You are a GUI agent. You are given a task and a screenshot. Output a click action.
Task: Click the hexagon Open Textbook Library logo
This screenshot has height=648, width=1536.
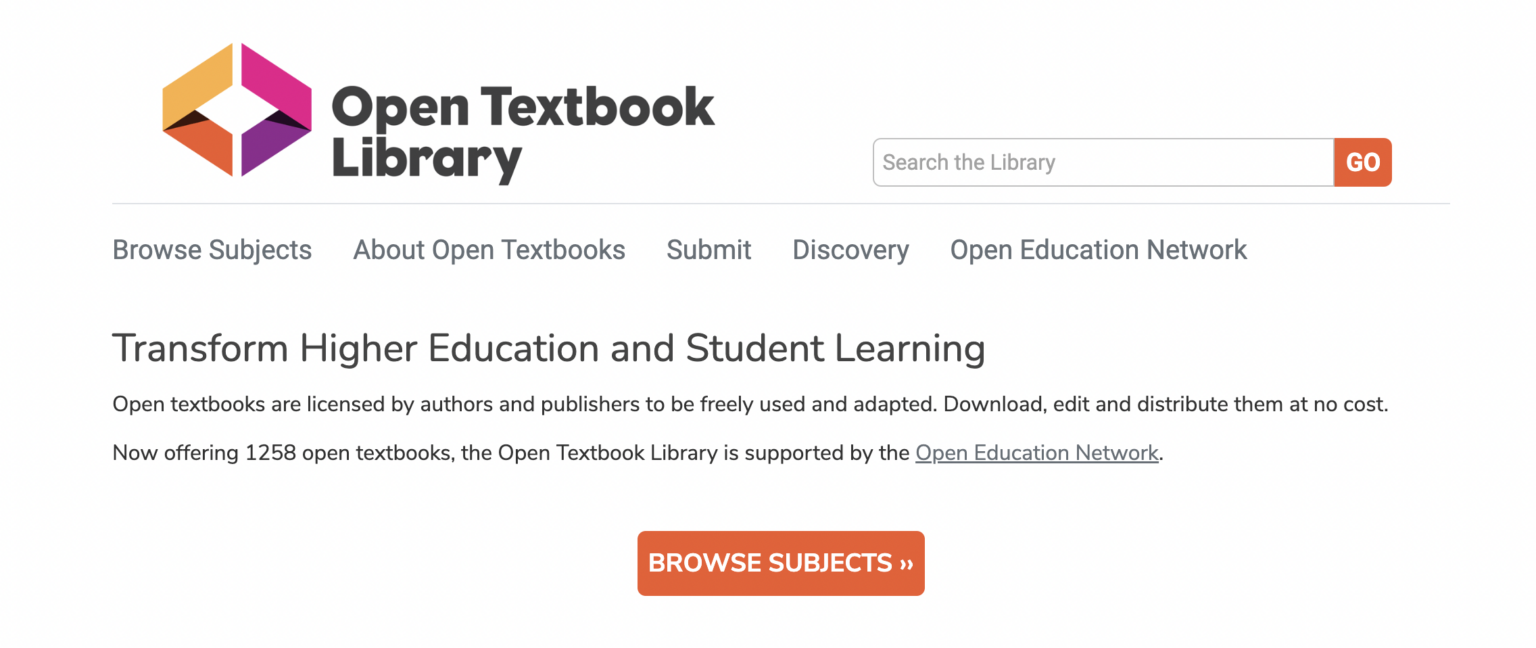tap(237, 110)
